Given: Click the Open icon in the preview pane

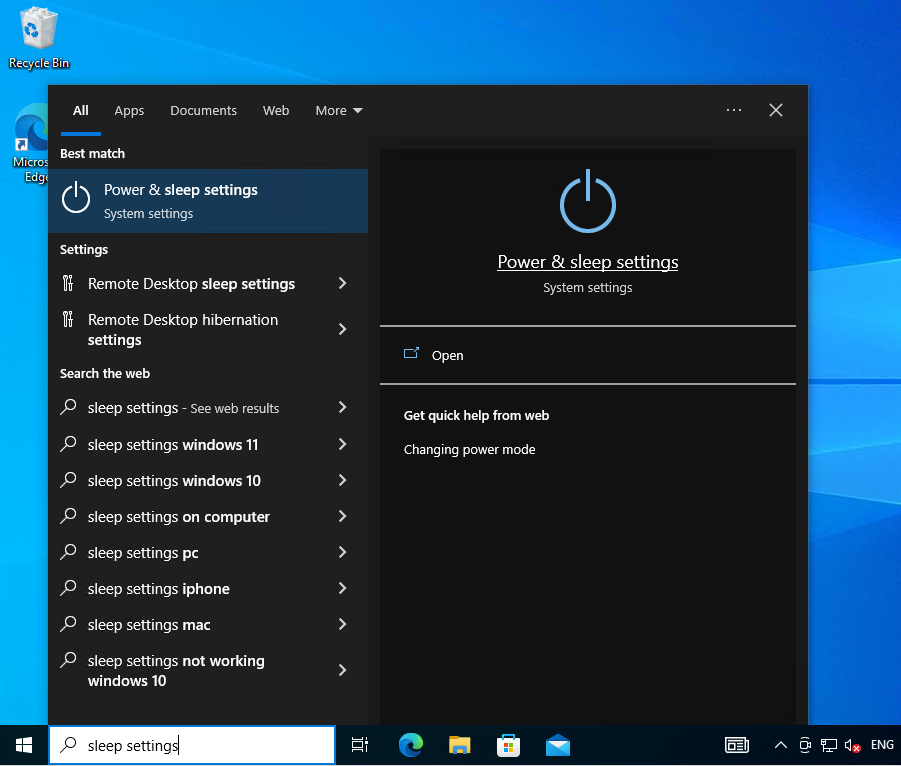Looking at the screenshot, I should [x=411, y=353].
